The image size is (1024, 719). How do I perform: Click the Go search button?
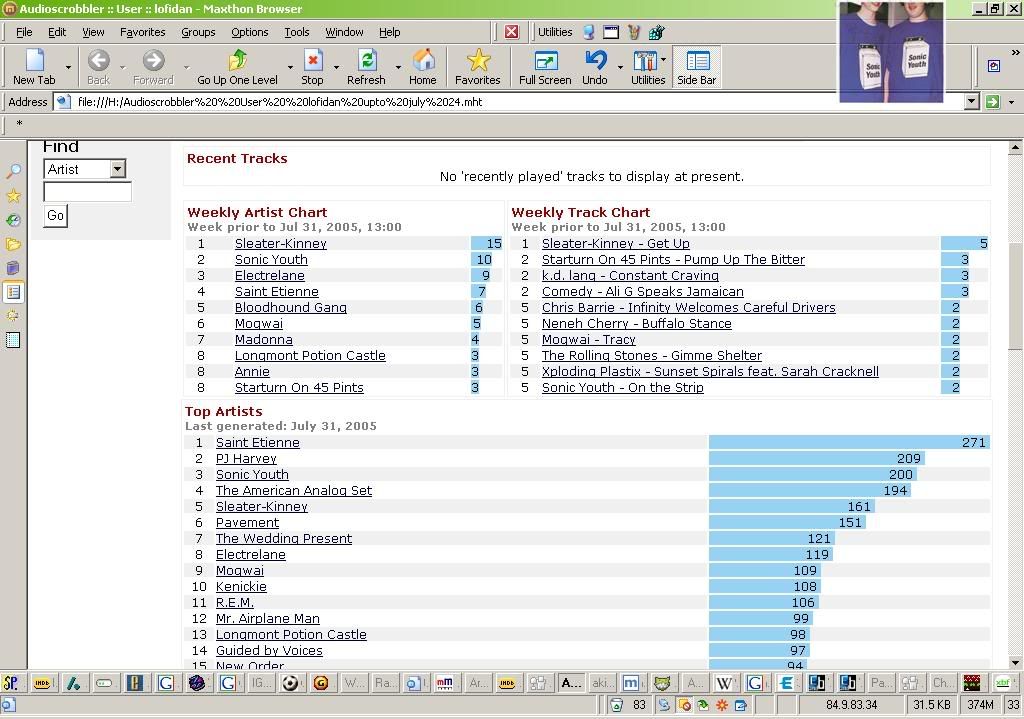tap(55, 215)
